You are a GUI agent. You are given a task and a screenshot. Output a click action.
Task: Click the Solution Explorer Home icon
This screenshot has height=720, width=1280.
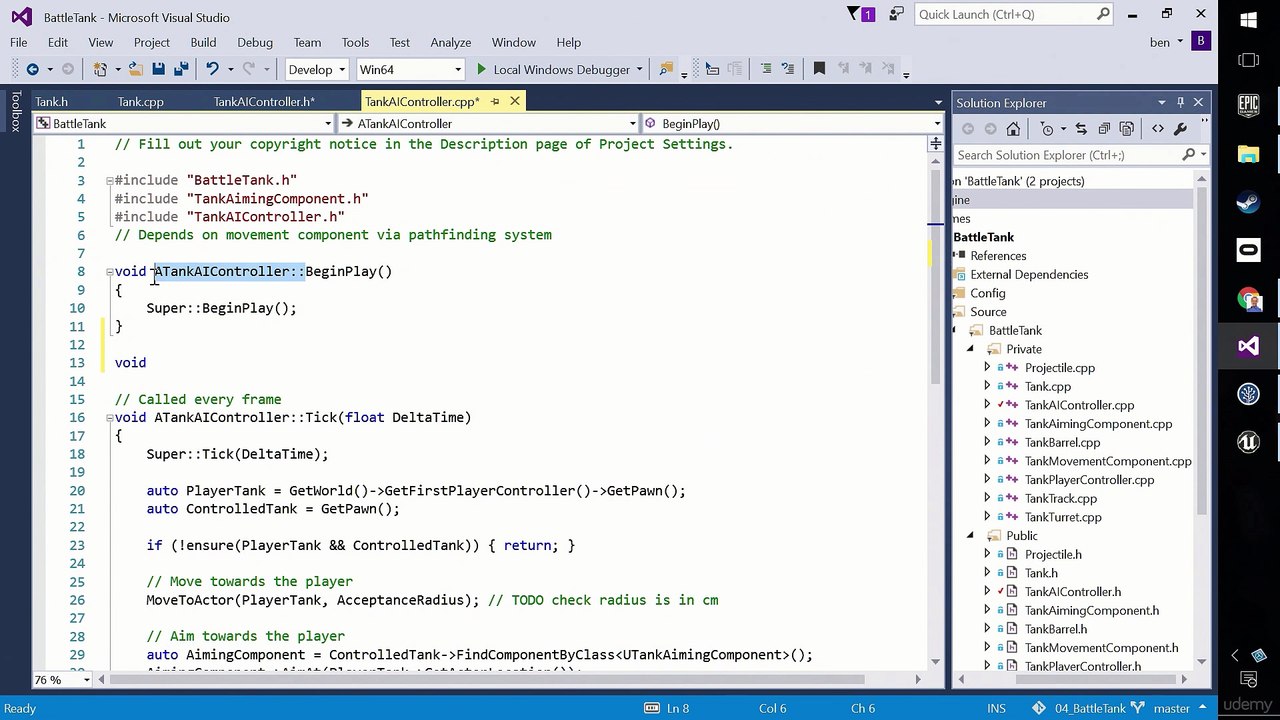click(1013, 129)
